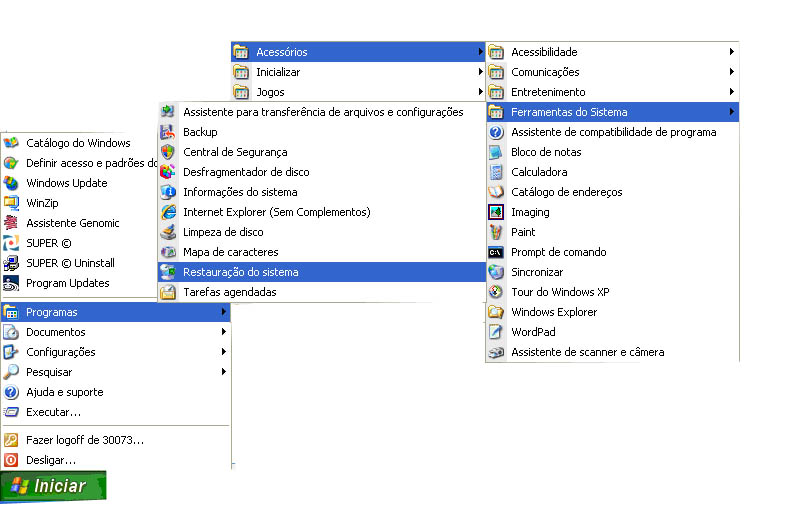Viewport: 789px width, 531px height.
Task: Click the Pesquisar magnifier icon
Action: 11,372
